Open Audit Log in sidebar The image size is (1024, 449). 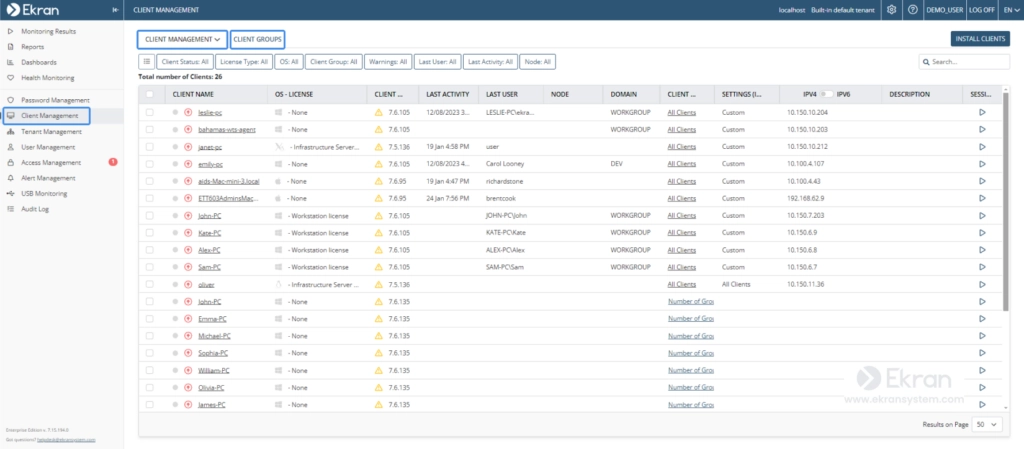(x=35, y=209)
